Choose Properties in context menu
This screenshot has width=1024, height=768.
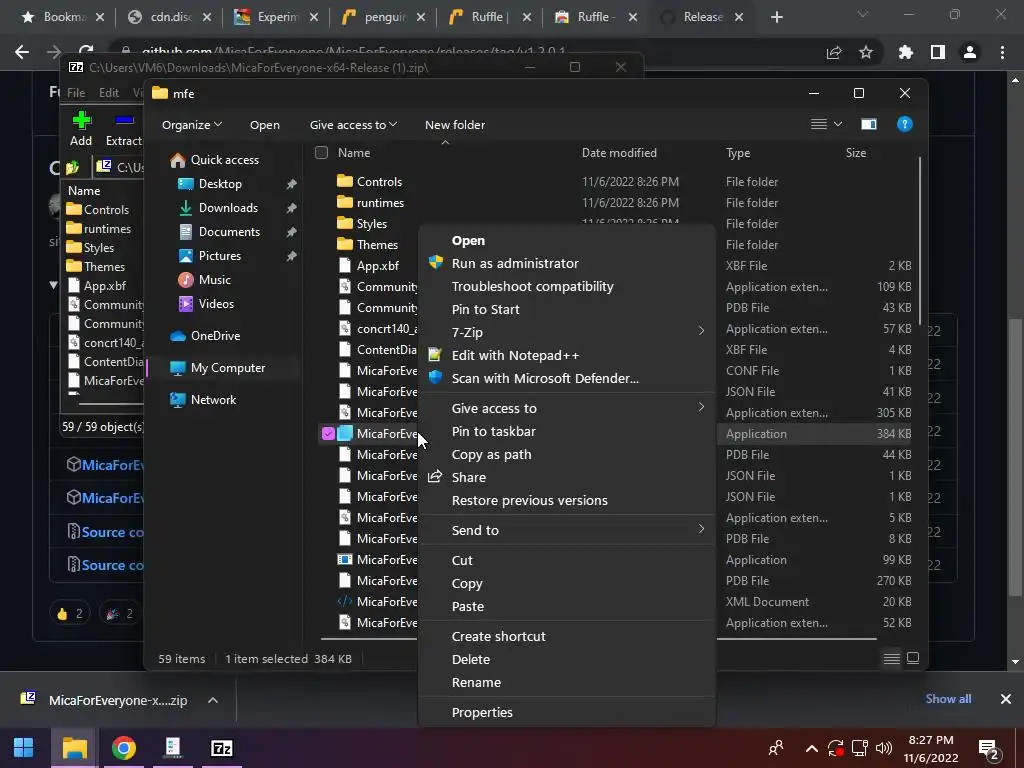(x=566, y=712)
